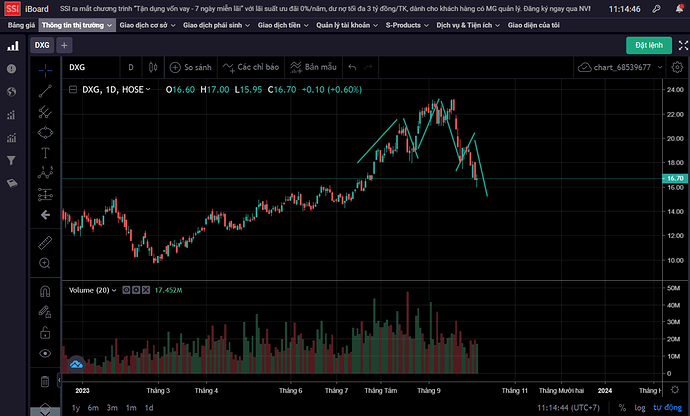Open Giao dịch phái sinh menu
690x416 pixels.
click(216, 26)
